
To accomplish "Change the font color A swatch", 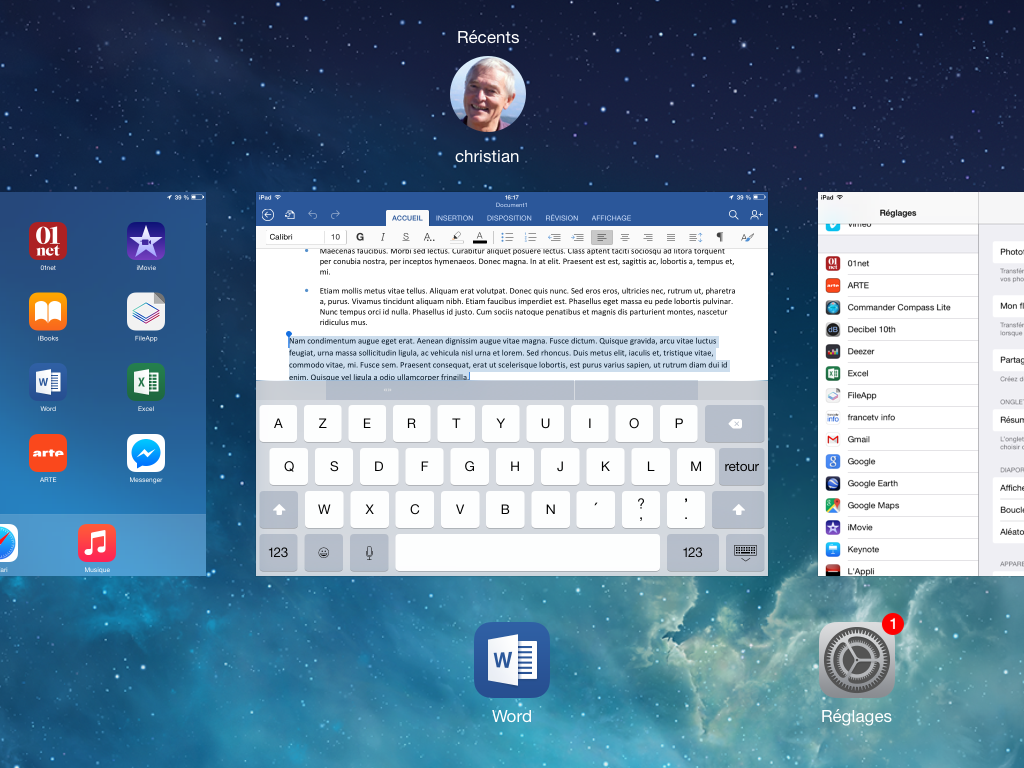I will pyautogui.click(x=480, y=237).
